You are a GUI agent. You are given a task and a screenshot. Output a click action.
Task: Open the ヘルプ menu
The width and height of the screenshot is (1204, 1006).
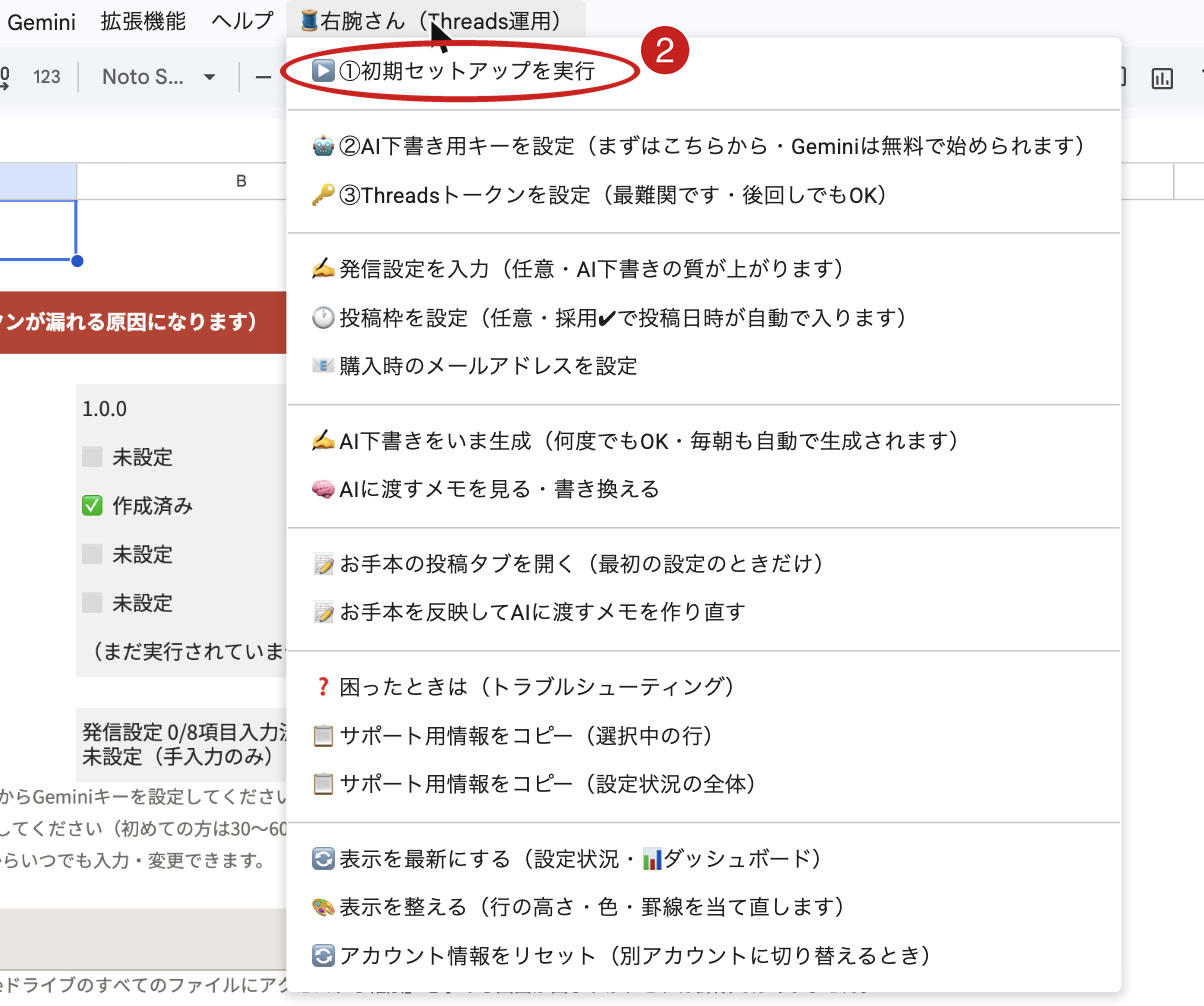(x=243, y=21)
